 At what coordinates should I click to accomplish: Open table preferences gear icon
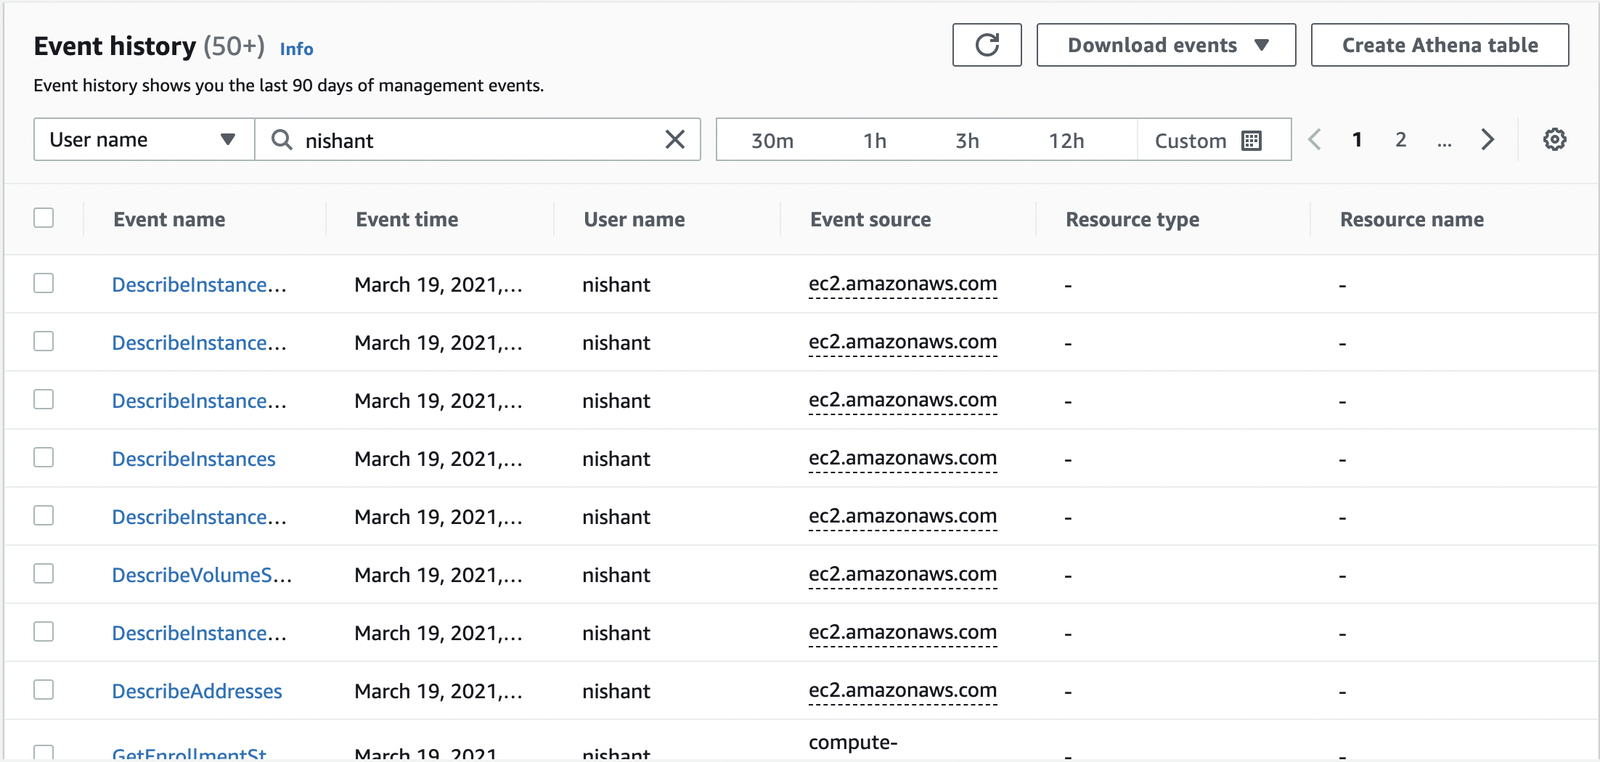pyautogui.click(x=1554, y=140)
